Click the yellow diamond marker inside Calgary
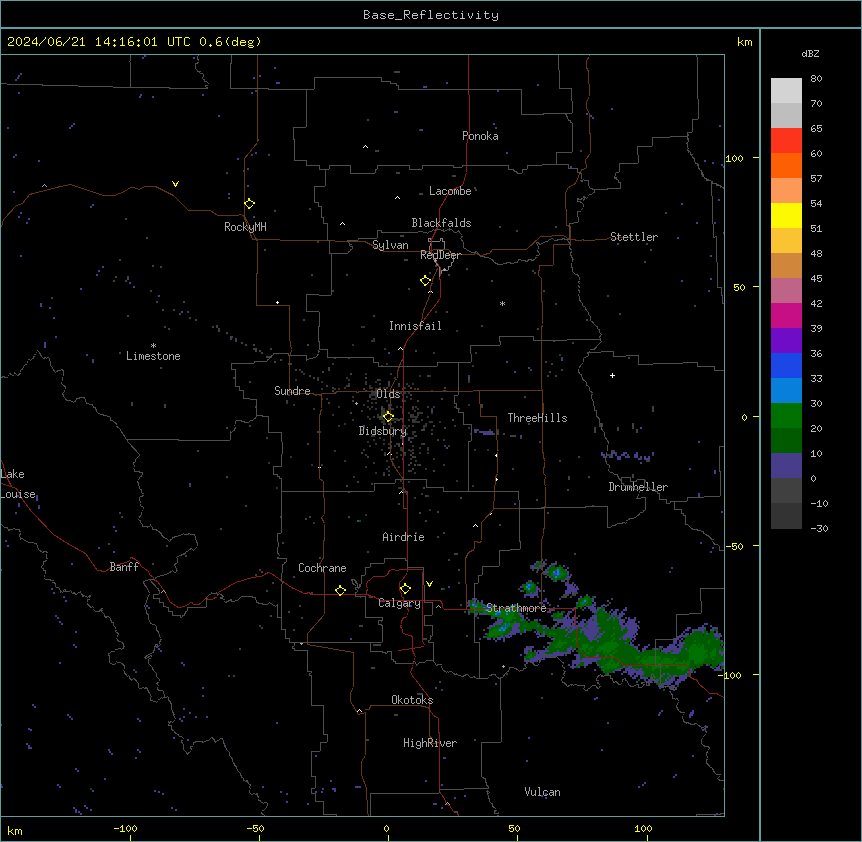862x842 pixels. coord(405,588)
